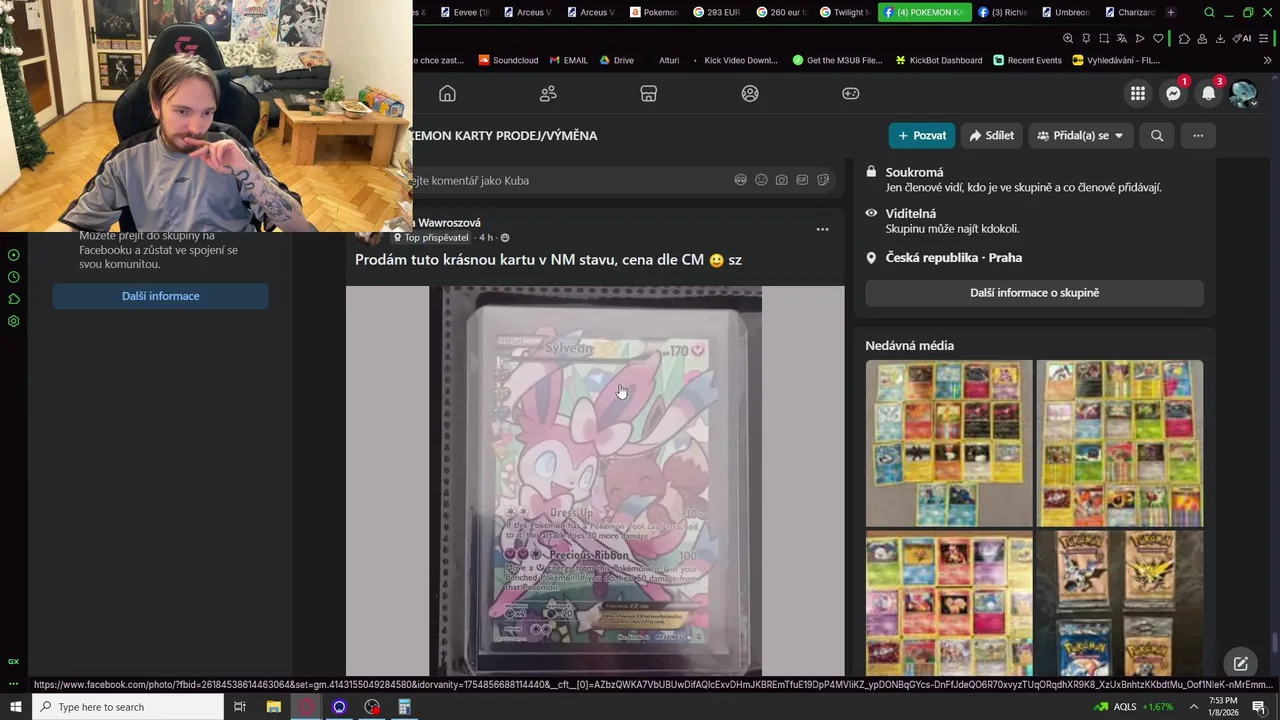
Task: Open the browser extensions cube icon
Action: (x=1184, y=38)
